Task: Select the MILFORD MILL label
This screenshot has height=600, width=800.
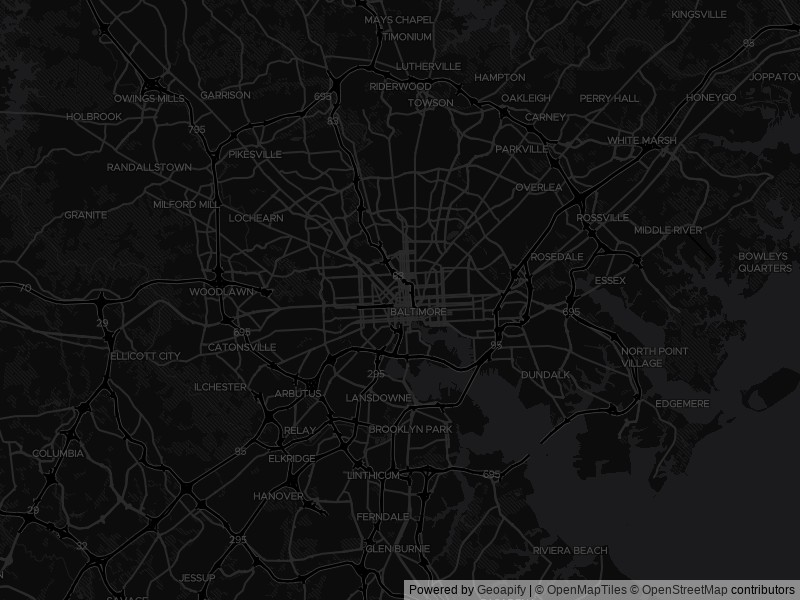Action: [x=186, y=205]
